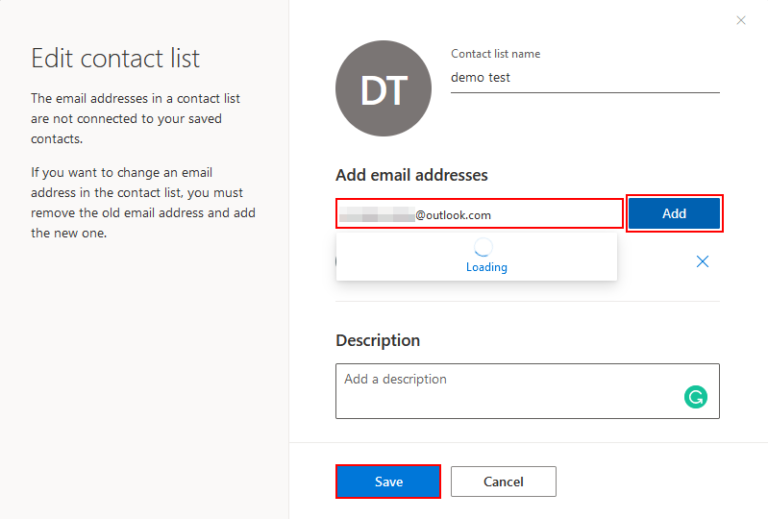Click the "demo test" name text
Viewport: 768px width, 519px height.
click(480, 77)
